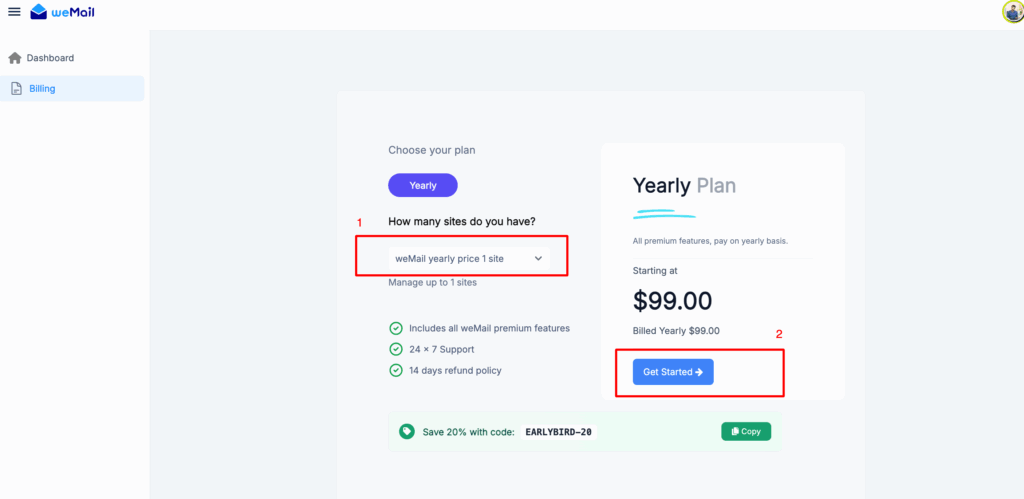1024x499 pixels.
Task: Go to Dashboard in the sidebar
Action: [x=50, y=58]
